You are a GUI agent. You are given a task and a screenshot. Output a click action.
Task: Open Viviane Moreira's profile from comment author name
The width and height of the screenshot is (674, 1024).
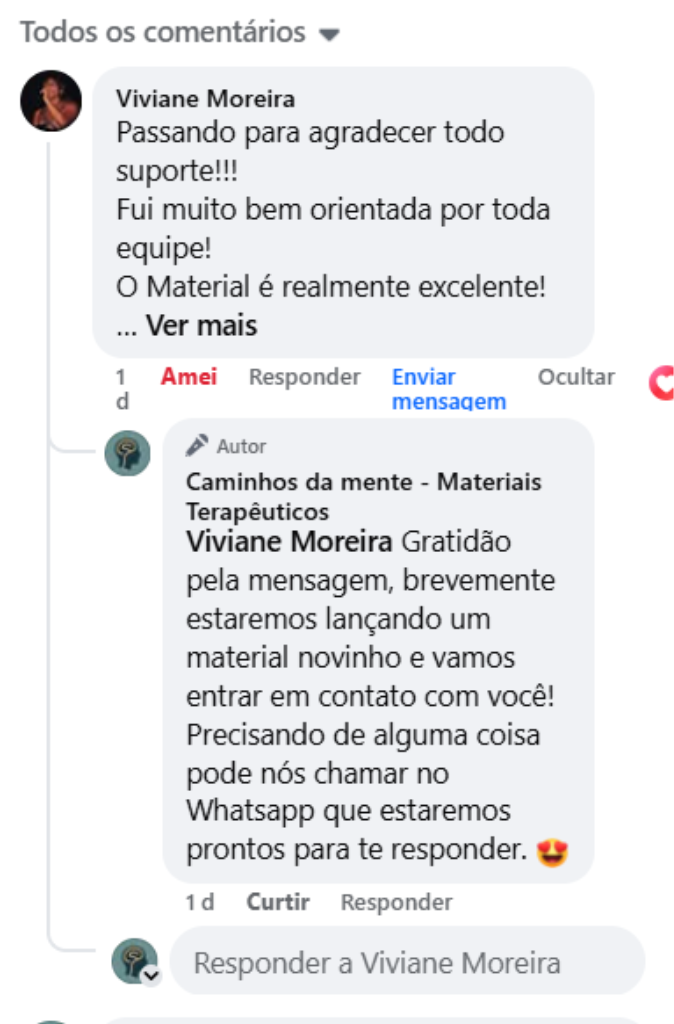pyautogui.click(x=205, y=98)
